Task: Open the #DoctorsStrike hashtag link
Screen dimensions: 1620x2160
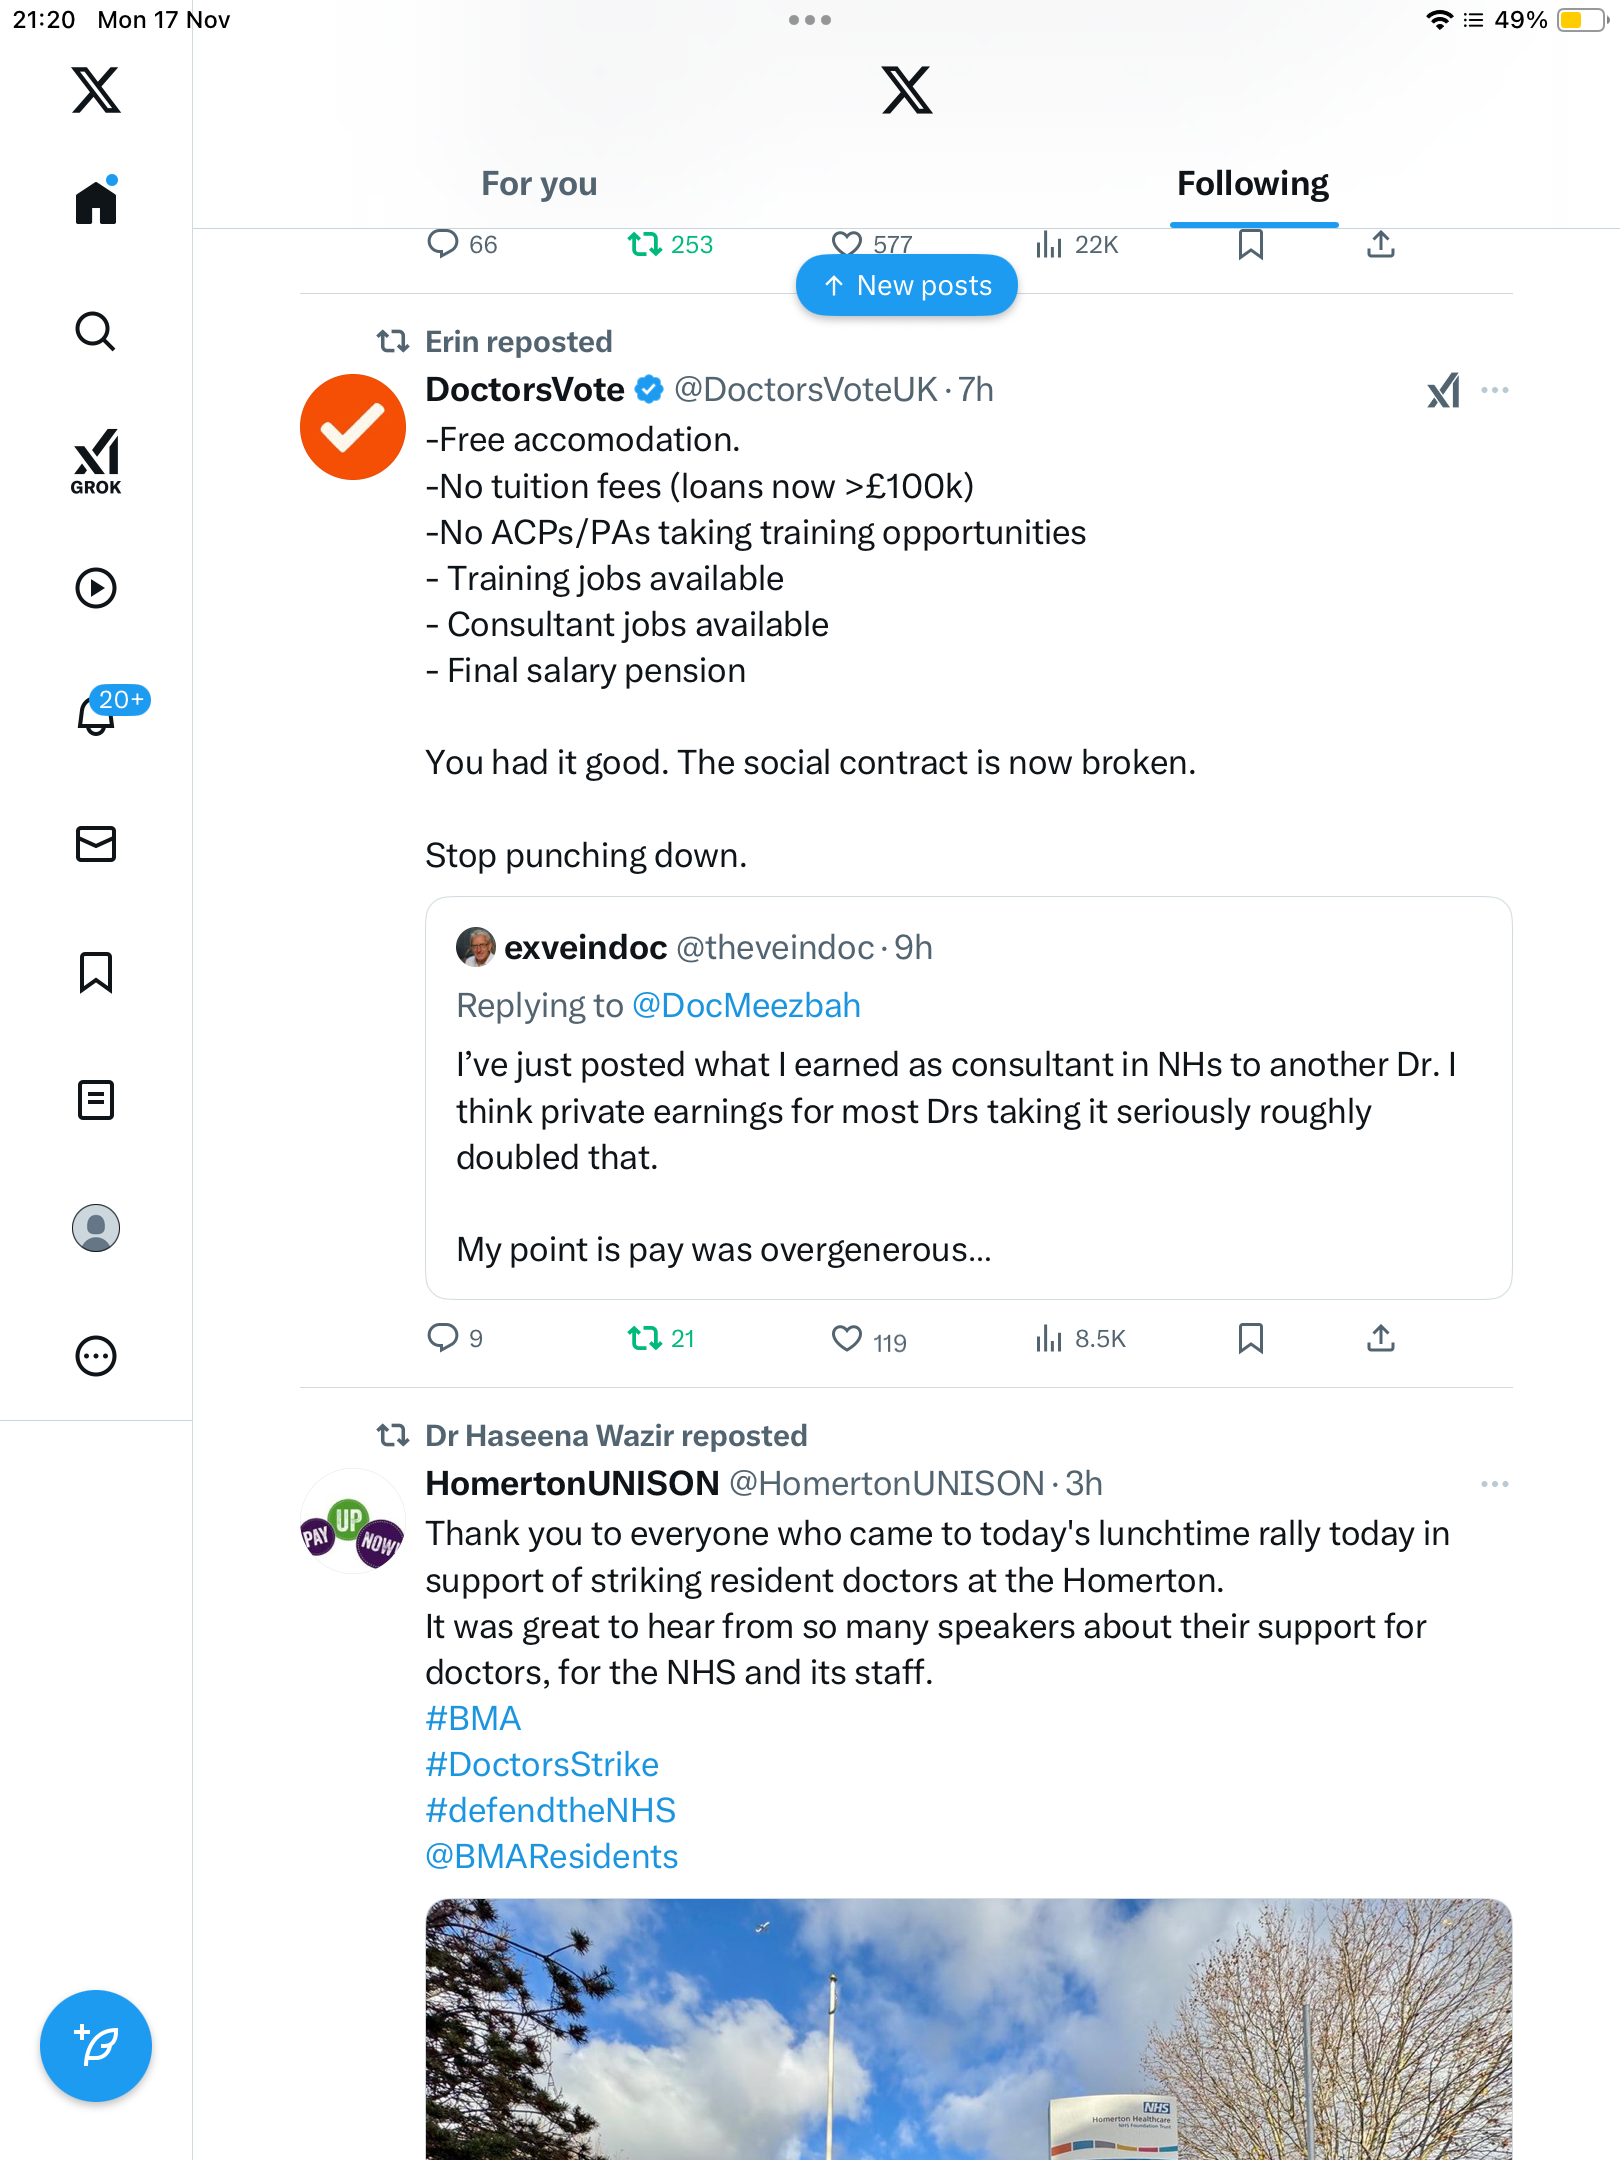Action: tap(542, 1764)
